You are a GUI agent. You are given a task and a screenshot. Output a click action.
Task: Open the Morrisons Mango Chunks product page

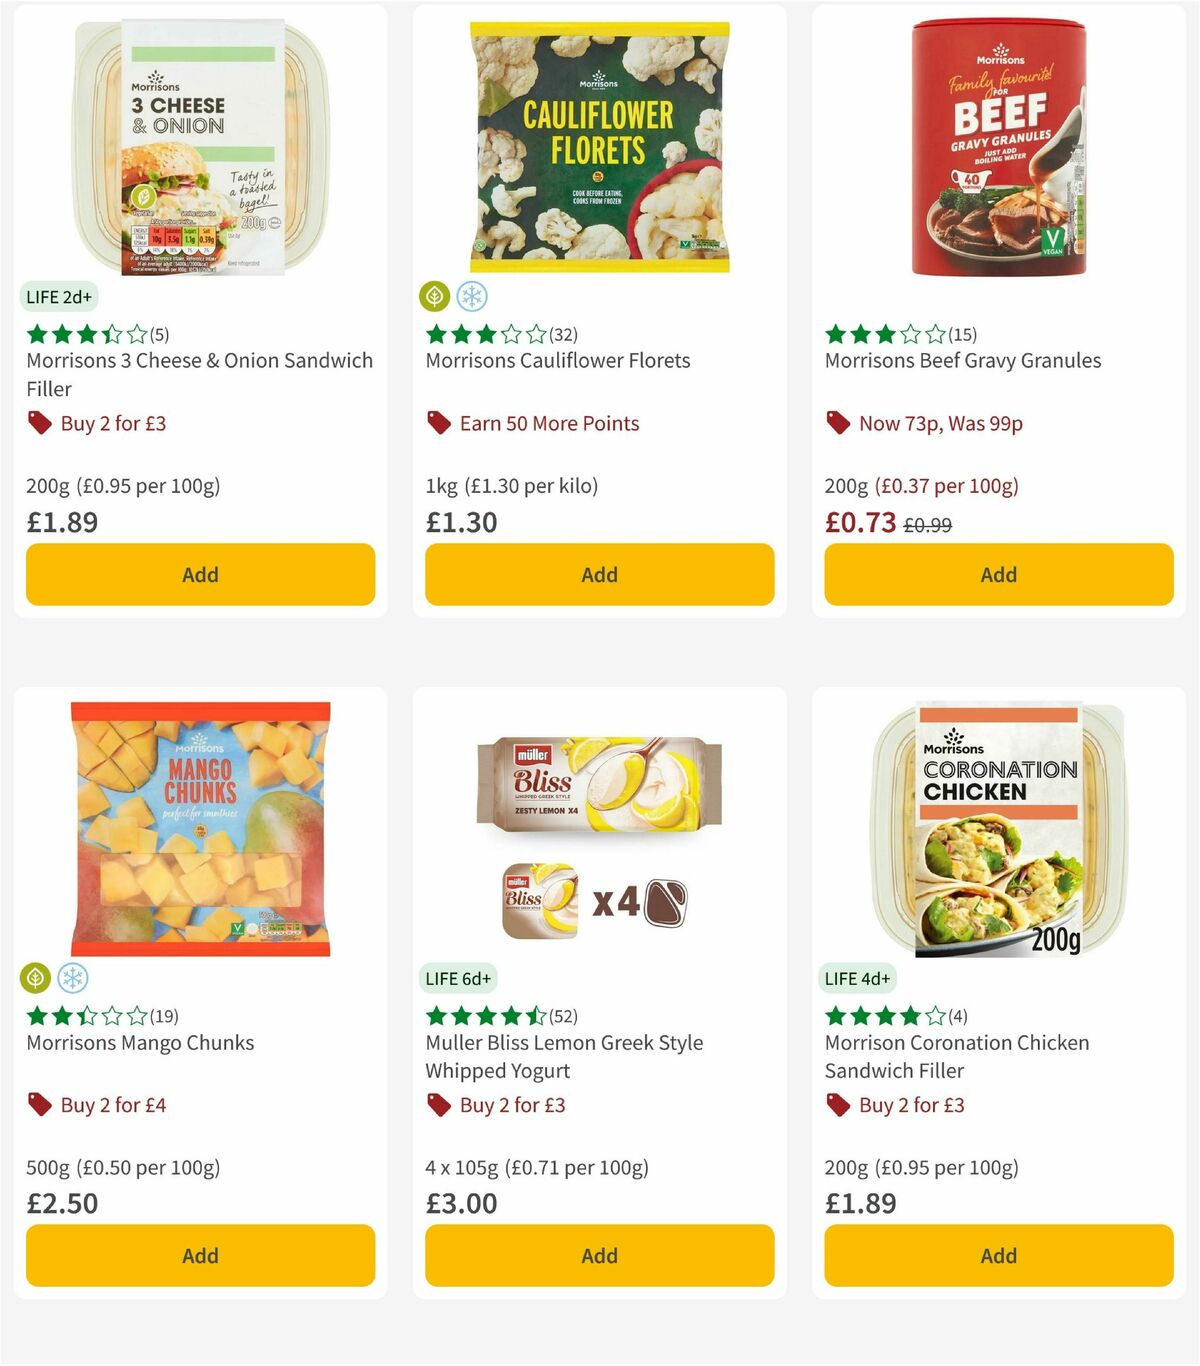[x=139, y=1042]
